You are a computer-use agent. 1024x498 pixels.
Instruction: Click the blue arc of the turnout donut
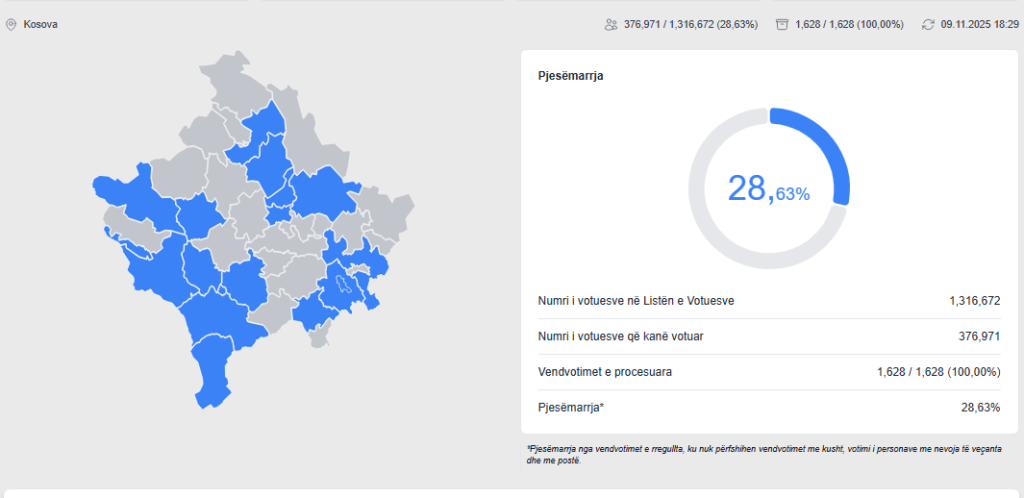[x=828, y=145]
